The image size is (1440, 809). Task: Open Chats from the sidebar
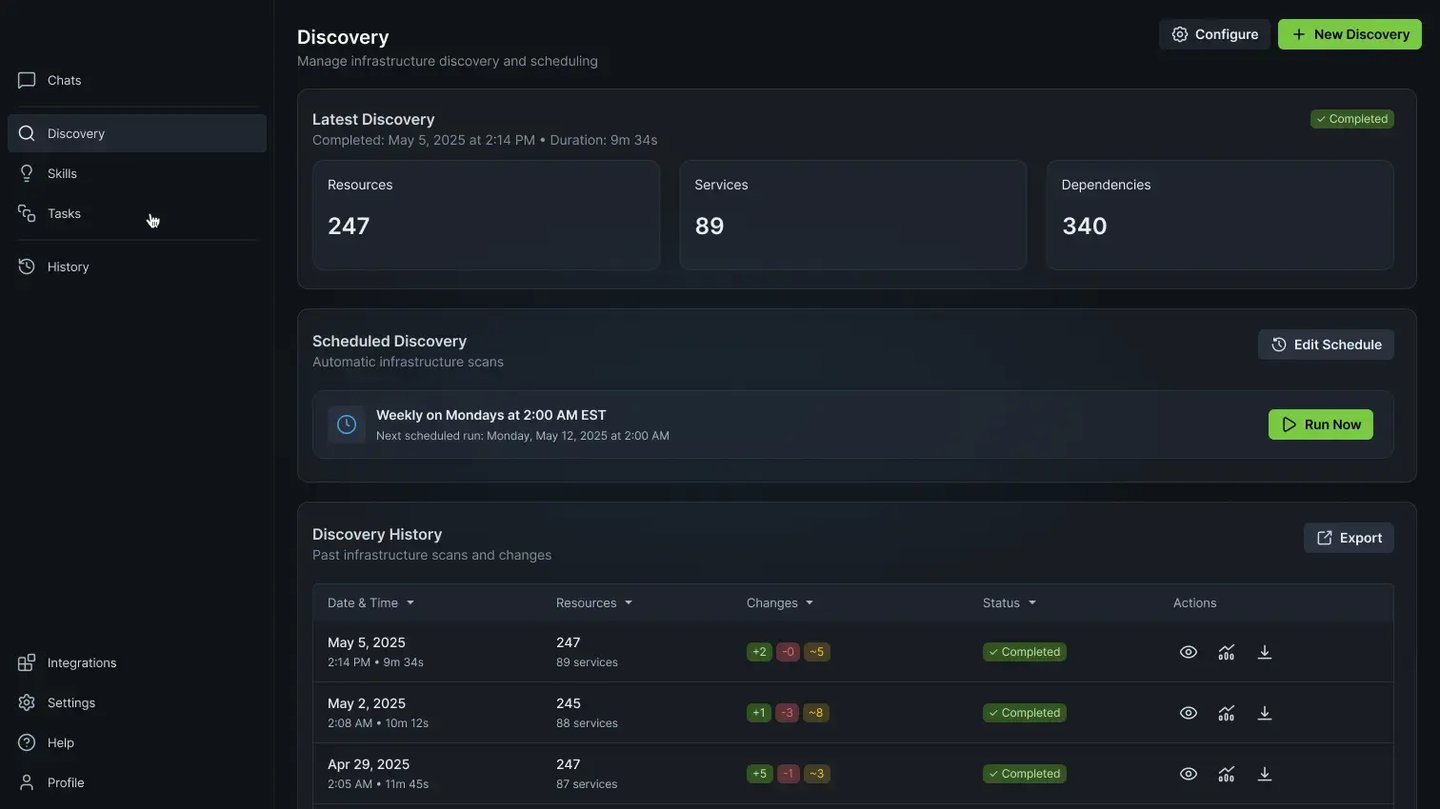[x=64, y=80]
